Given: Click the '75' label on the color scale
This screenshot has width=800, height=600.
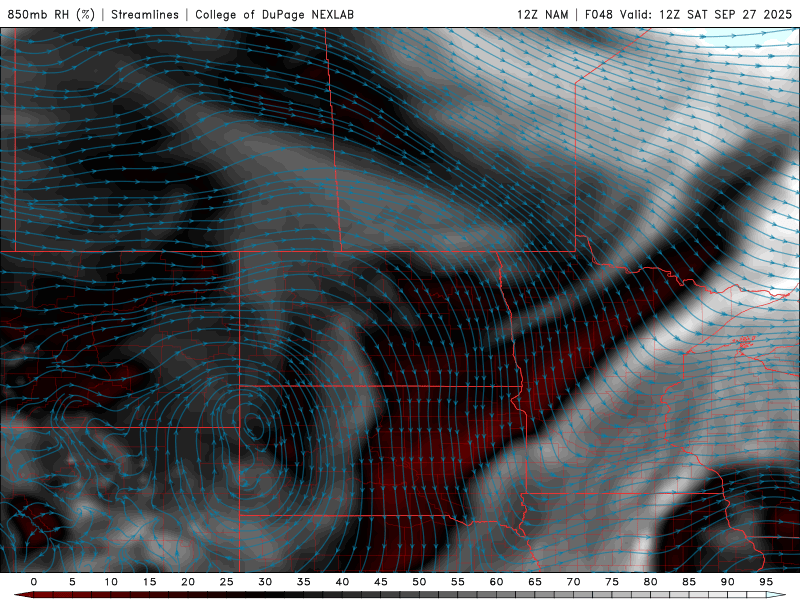Looking at the screenshot, I should click(612, 582).
